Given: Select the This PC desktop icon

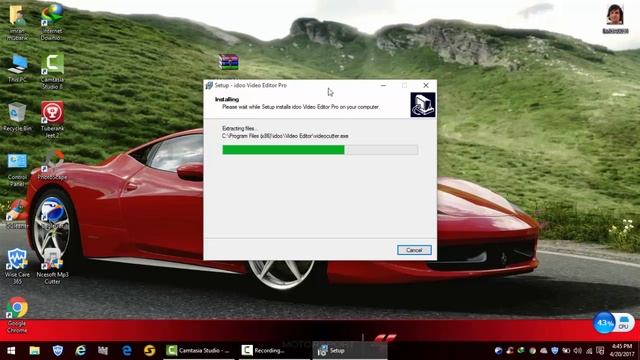Looking at the screenshot, I should coord(17,68).
